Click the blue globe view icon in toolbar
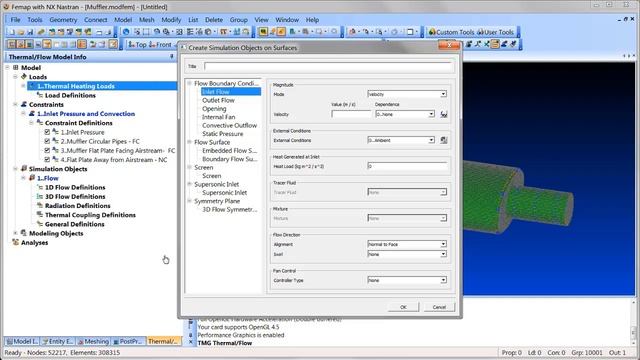 [126, 32]
